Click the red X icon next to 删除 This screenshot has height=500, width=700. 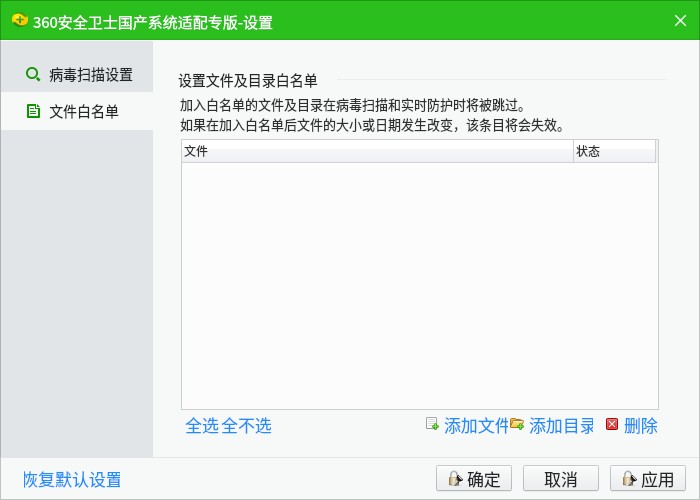click(612, 424)
